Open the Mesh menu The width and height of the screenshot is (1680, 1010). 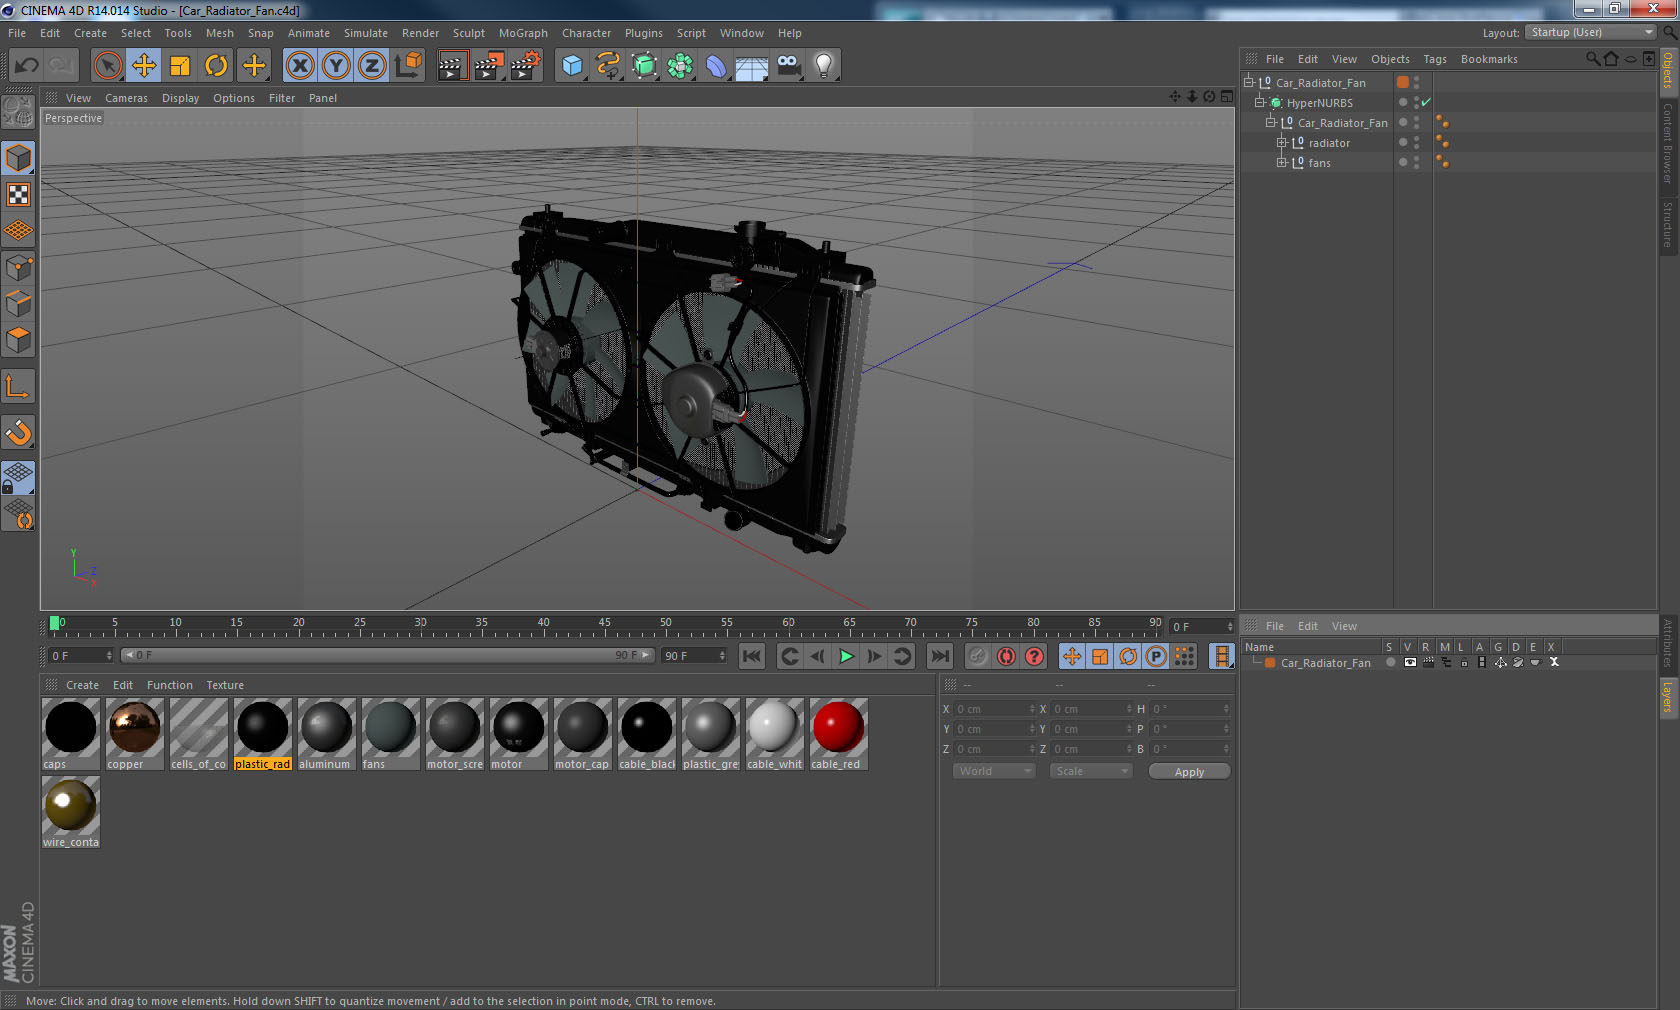220,33
